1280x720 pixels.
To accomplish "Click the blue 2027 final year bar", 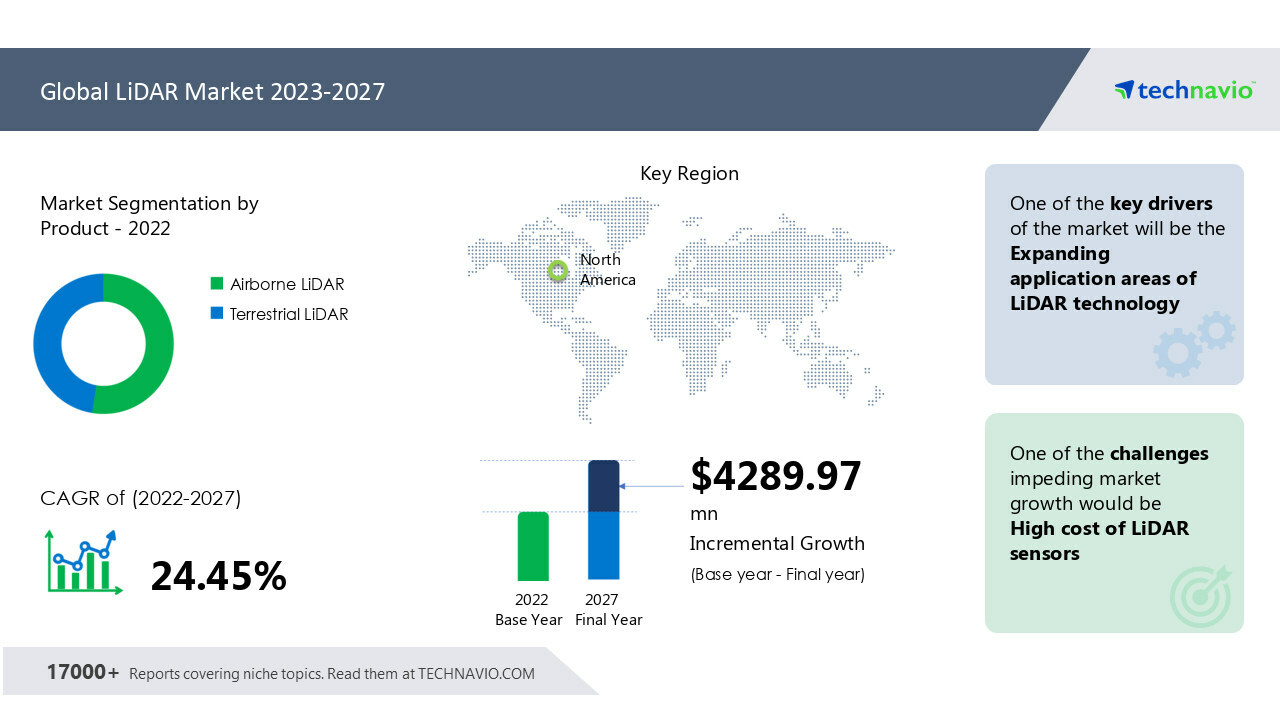I will (x=604, y=545).
